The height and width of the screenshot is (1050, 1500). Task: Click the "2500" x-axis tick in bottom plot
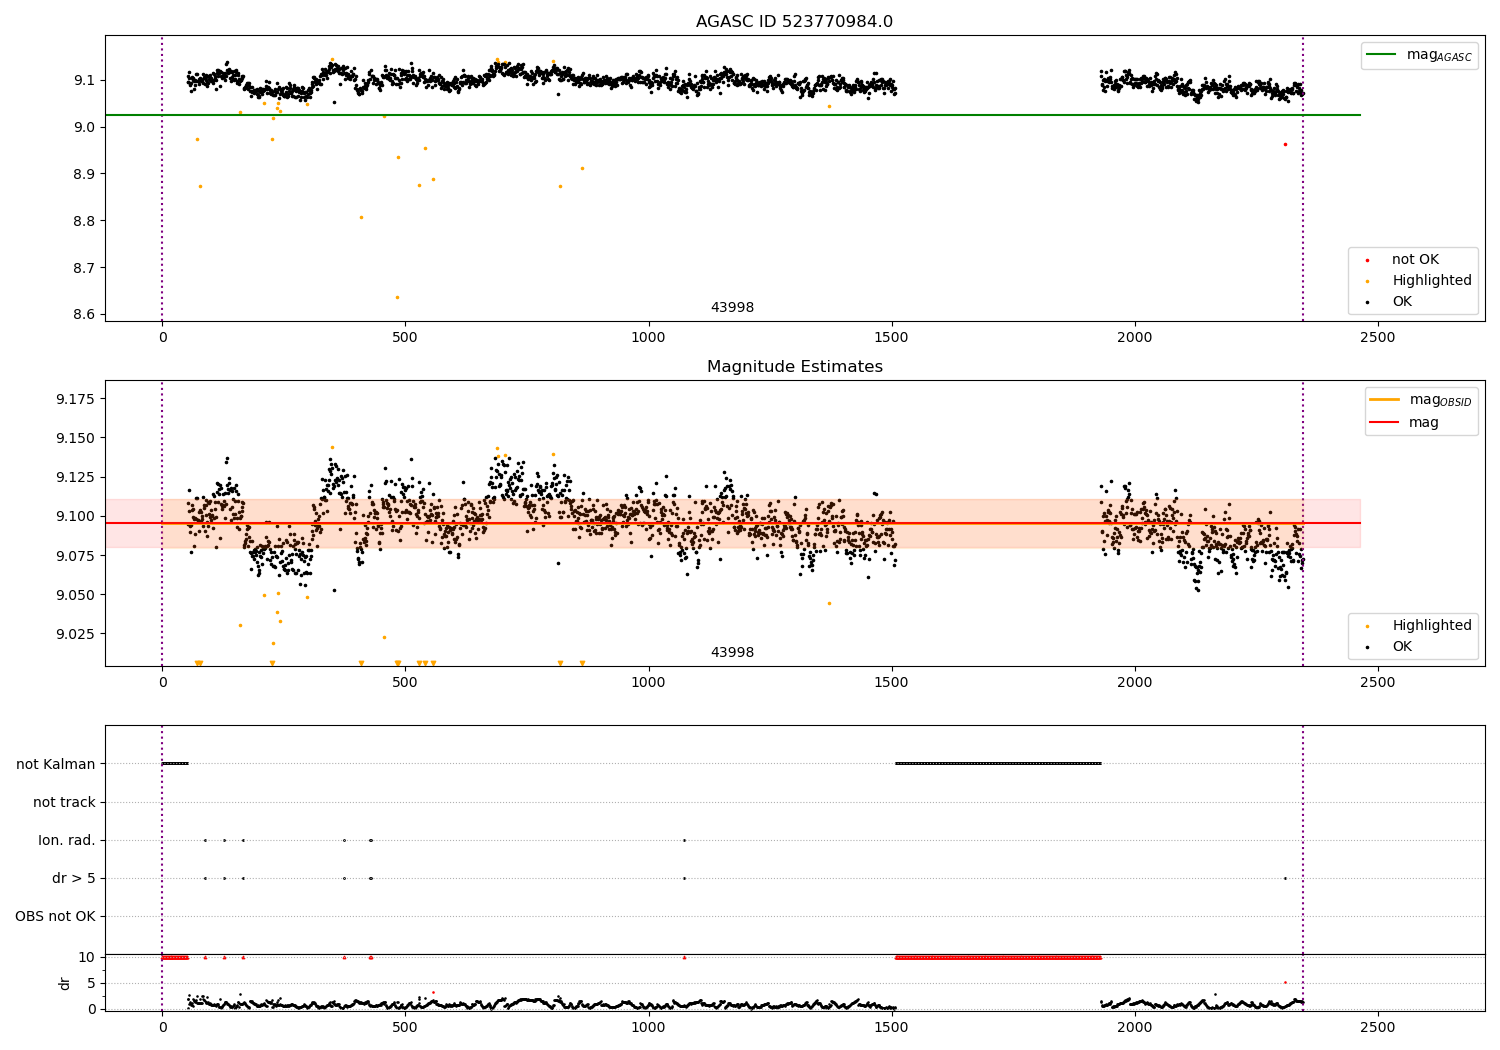1378,1028
